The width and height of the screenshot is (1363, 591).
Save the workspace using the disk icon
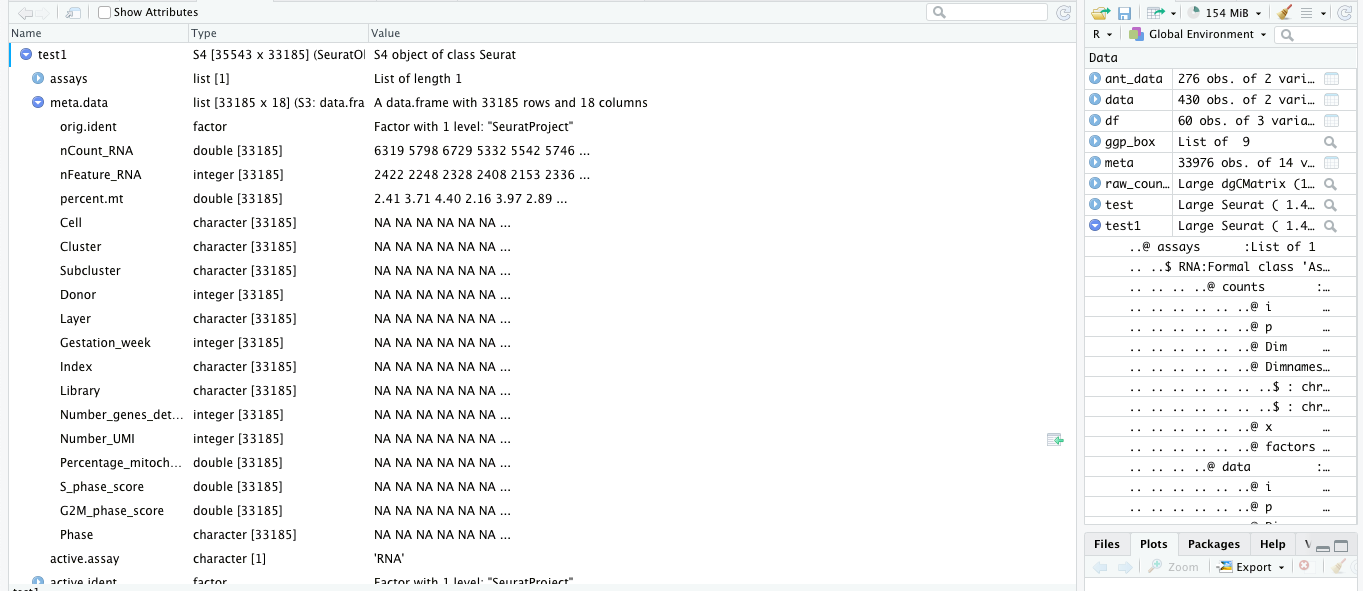click(x=1125, y=12)
